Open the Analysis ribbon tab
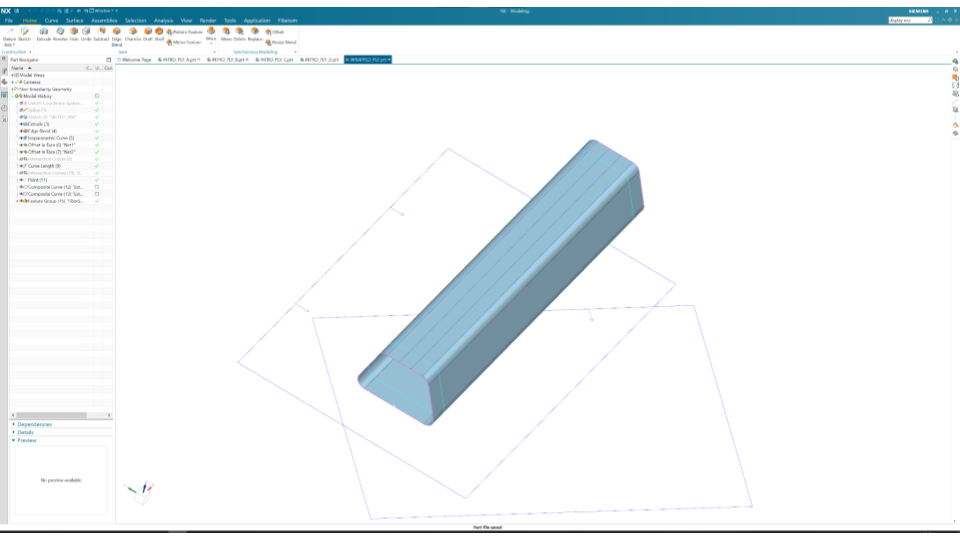This screenshot has width=960, height=540. tap(163, 20)
